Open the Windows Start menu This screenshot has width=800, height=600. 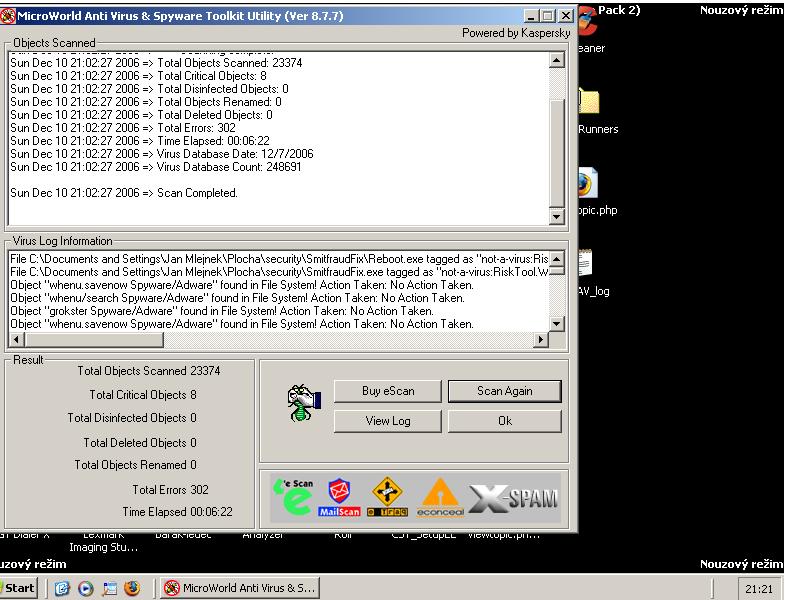pos(20,588)
